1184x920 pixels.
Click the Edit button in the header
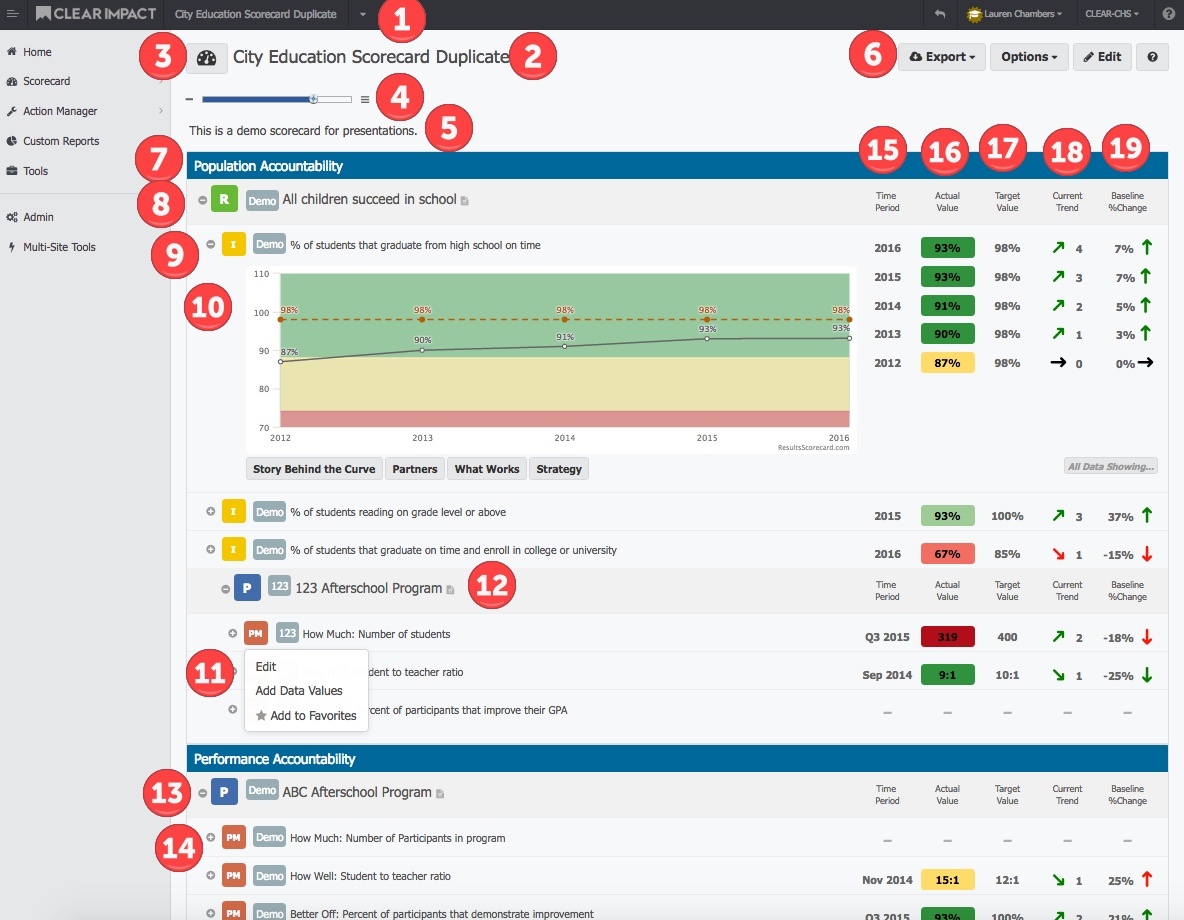(1102, 57)
